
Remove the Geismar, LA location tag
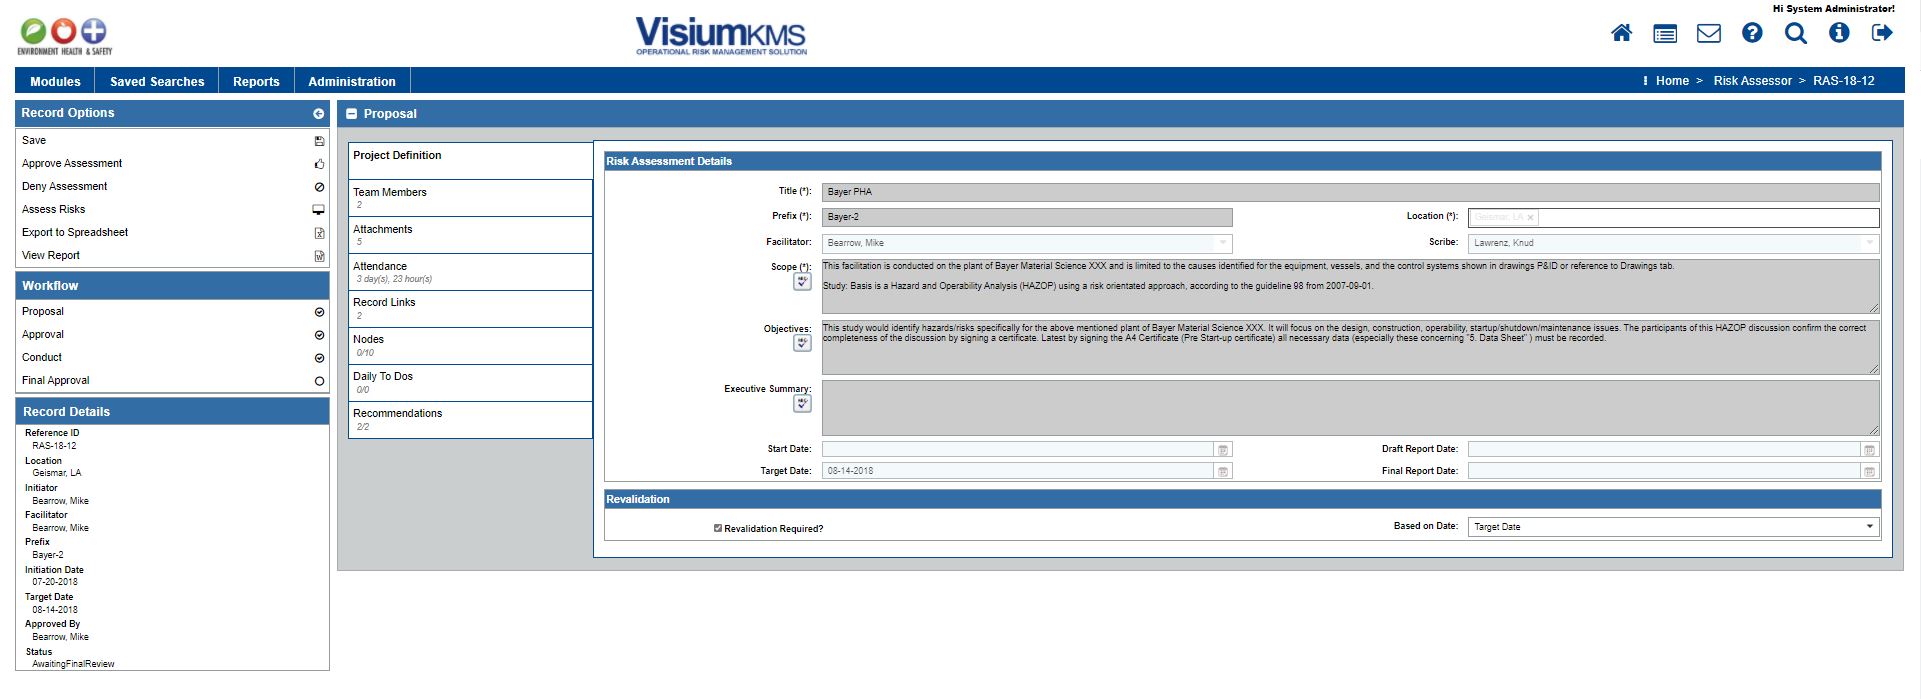coord(1530,218)
